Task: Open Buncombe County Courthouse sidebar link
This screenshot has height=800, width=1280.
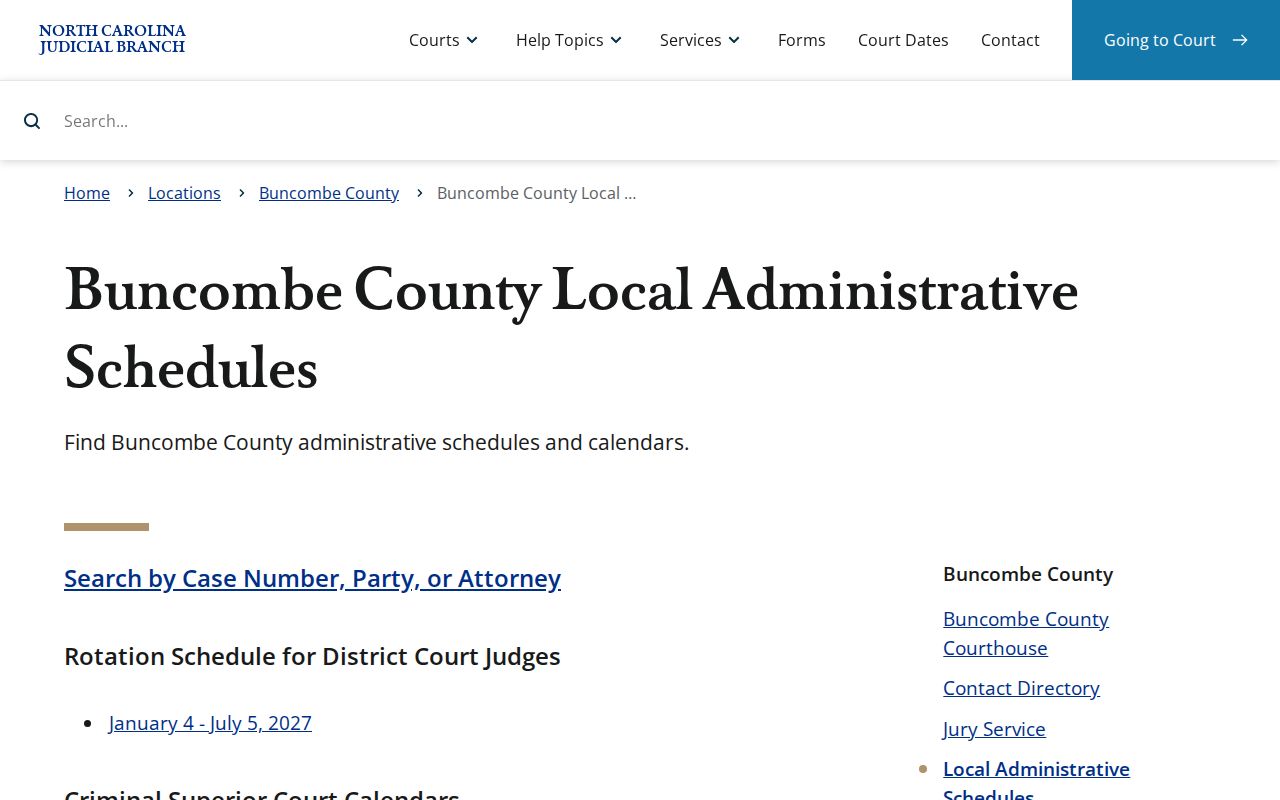Action: 1026,633
